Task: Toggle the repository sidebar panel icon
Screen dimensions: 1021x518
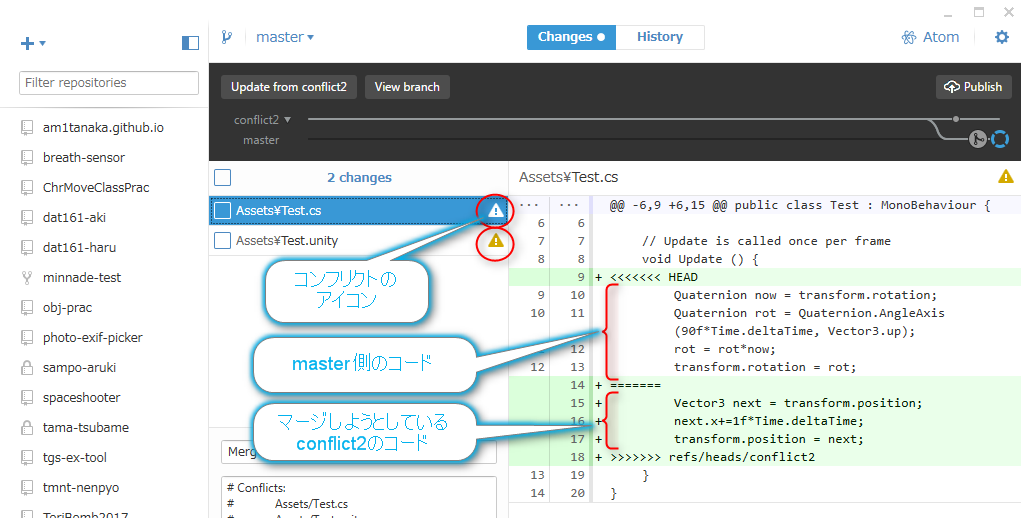Action: [x=190, y=43]
